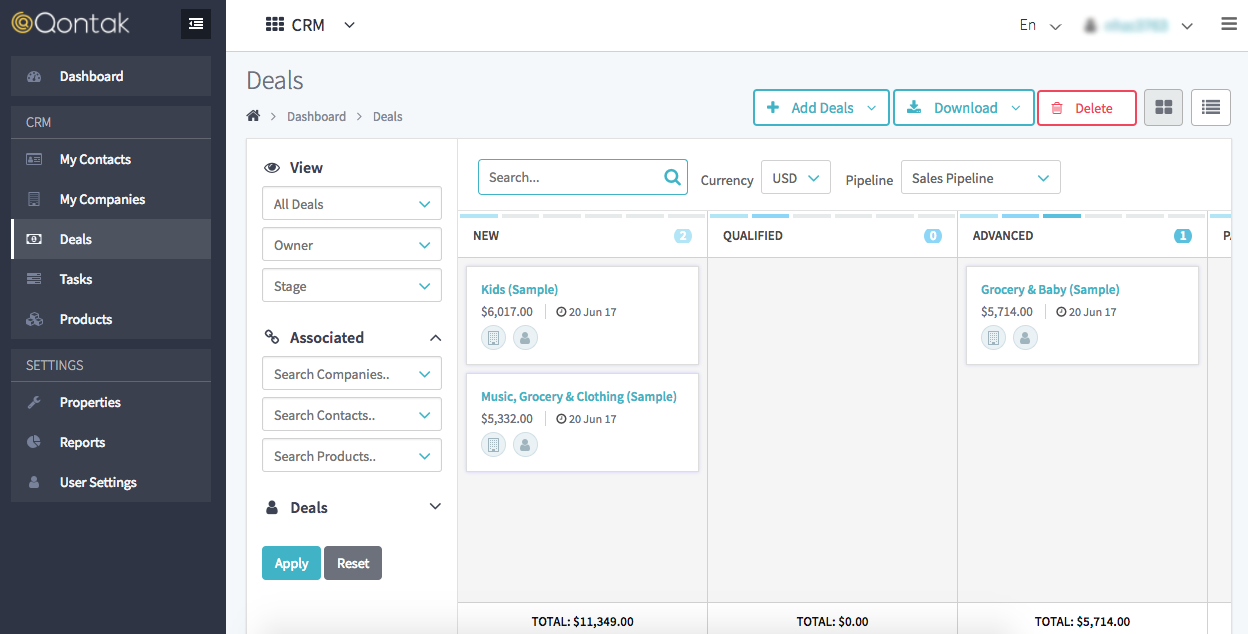The height and width of the screenshot is (634, 1248).
Task: Click the TOTAL: $11,349.00 footer
Action: click(582, 622)
